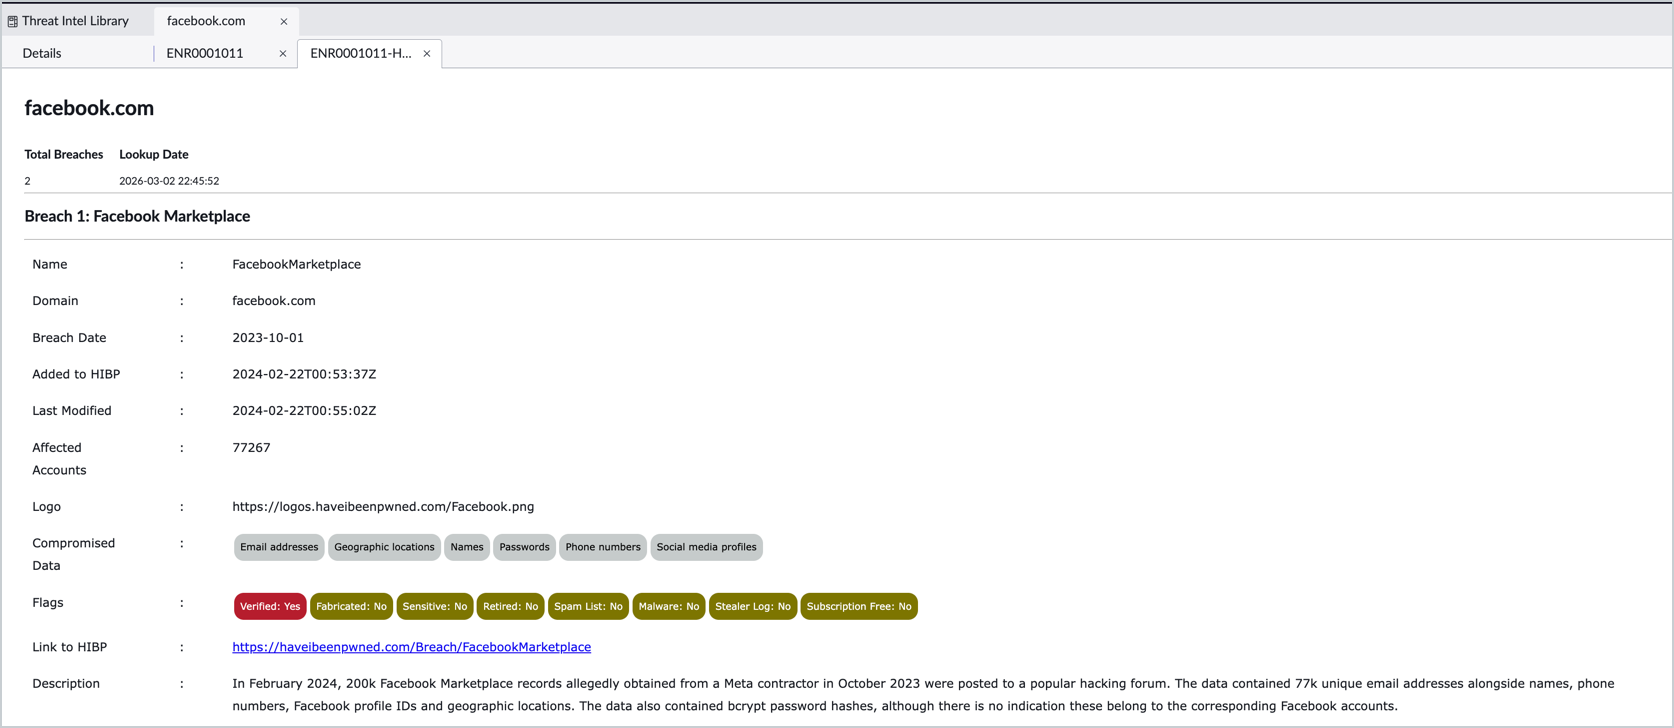This screenshot has height=728, width=1674.
Task: Click the Subscription Free: No flag
Action: [x=859, y=606]
